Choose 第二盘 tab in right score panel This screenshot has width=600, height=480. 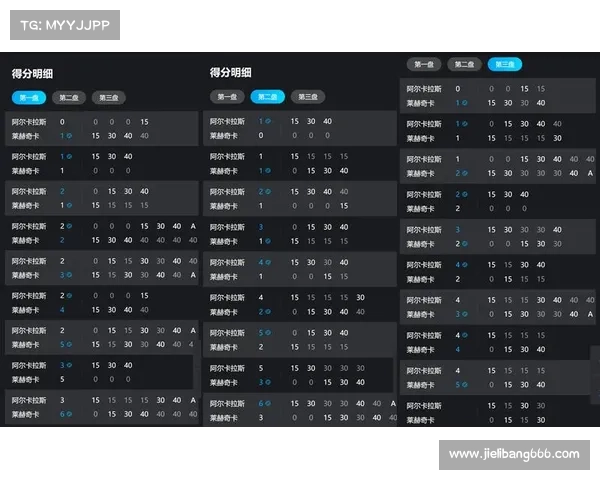tap(464, 64)
